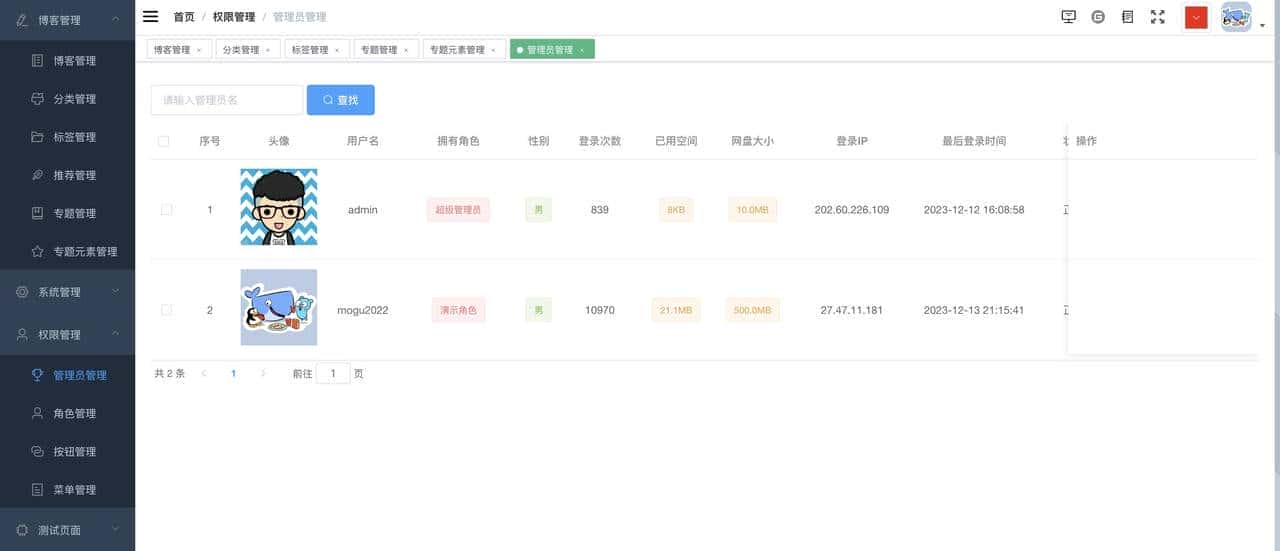The image size is (1280, 551).
Task: Check the admin row checkbox
Action: (166, 209)
